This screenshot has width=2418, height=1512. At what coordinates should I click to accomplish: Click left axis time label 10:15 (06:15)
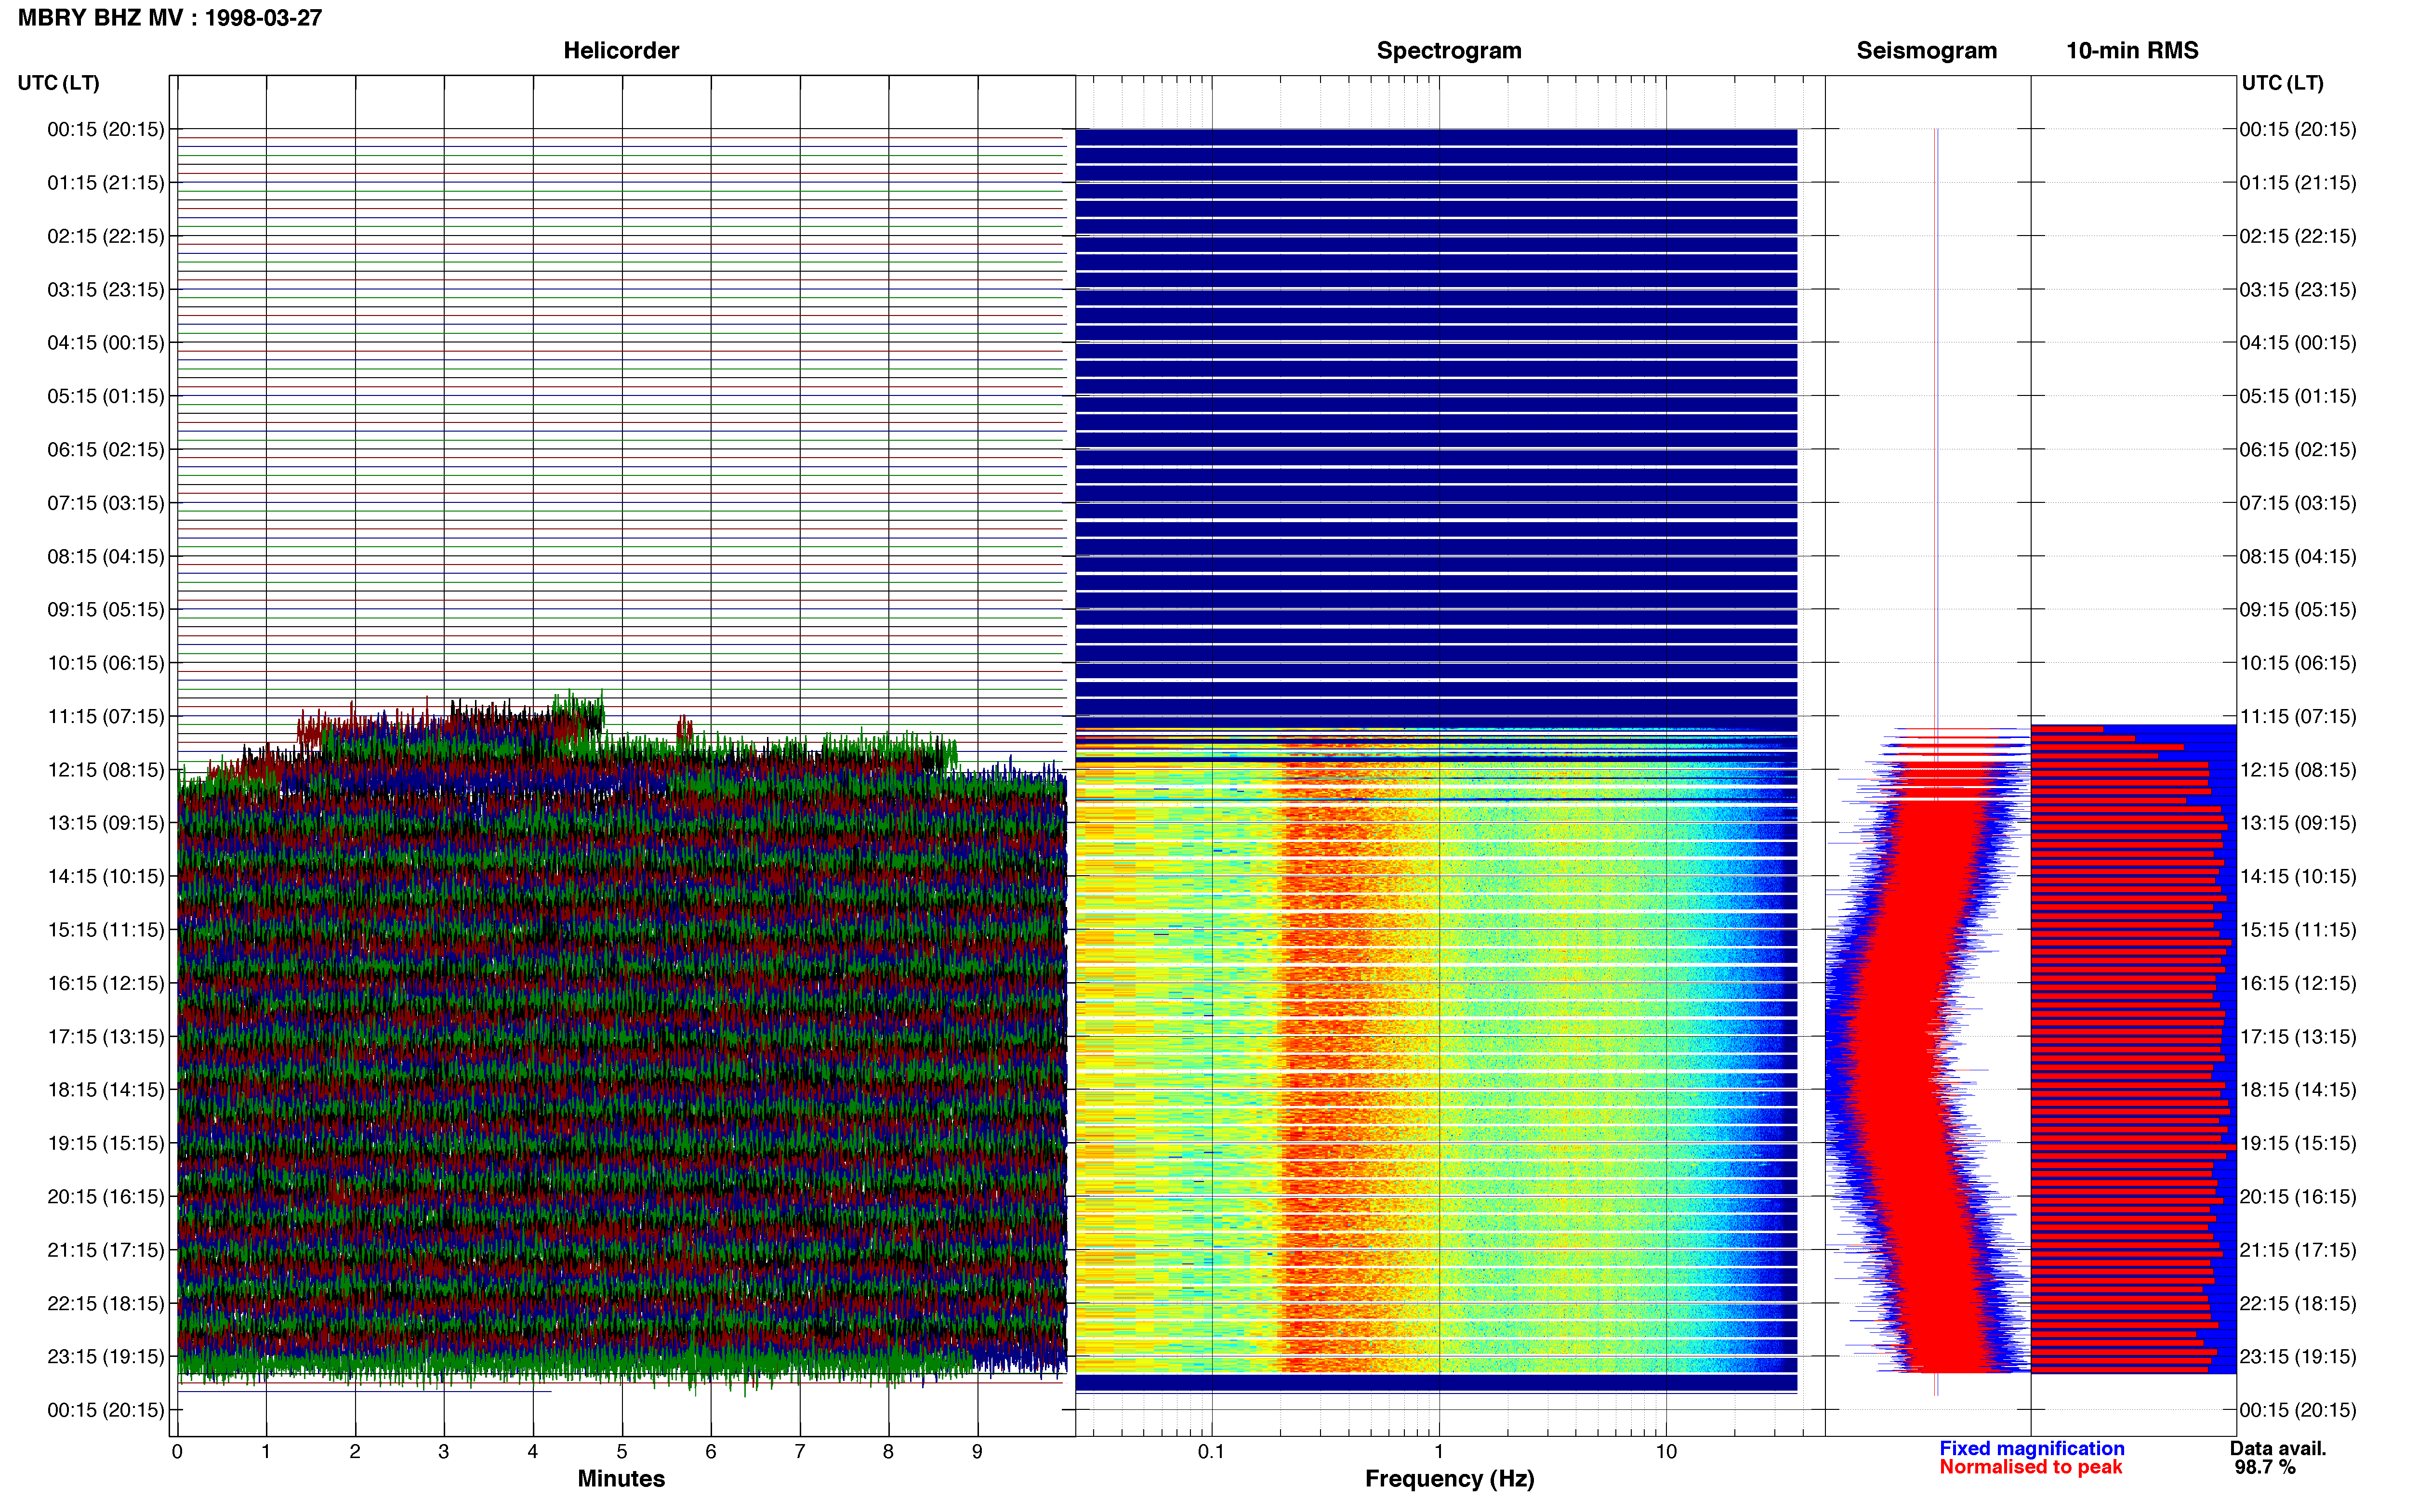pyautogui.click(x=106, y=663)
